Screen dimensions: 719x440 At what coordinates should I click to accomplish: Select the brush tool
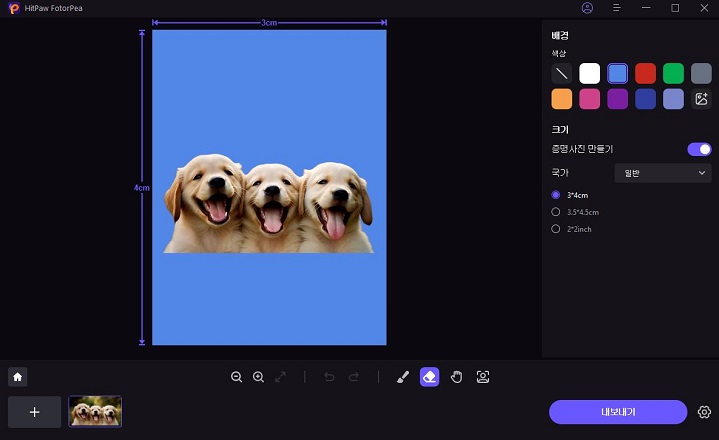403,377
